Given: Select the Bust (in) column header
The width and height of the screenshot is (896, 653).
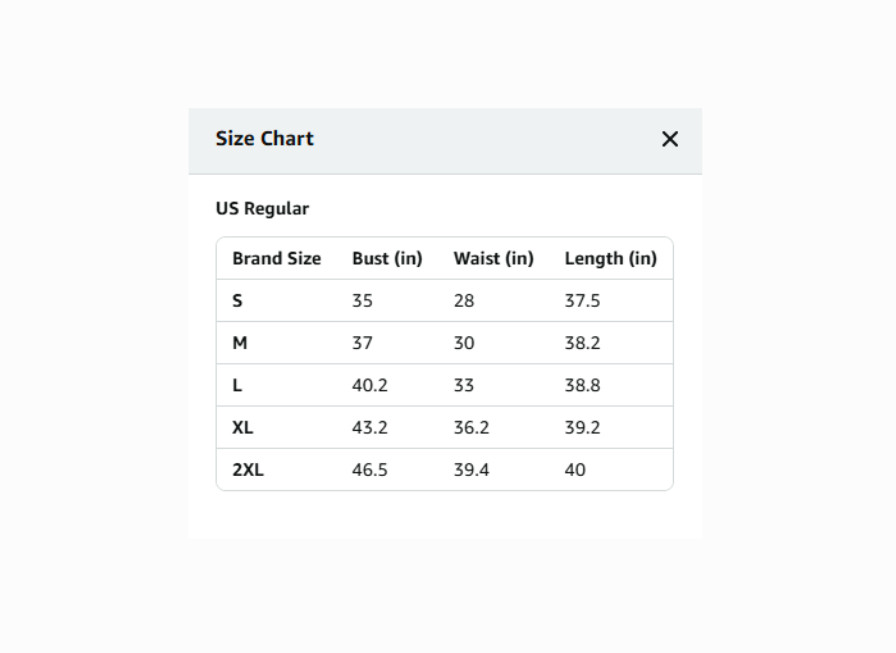Looking at the screenshot, I should point(387,258).
